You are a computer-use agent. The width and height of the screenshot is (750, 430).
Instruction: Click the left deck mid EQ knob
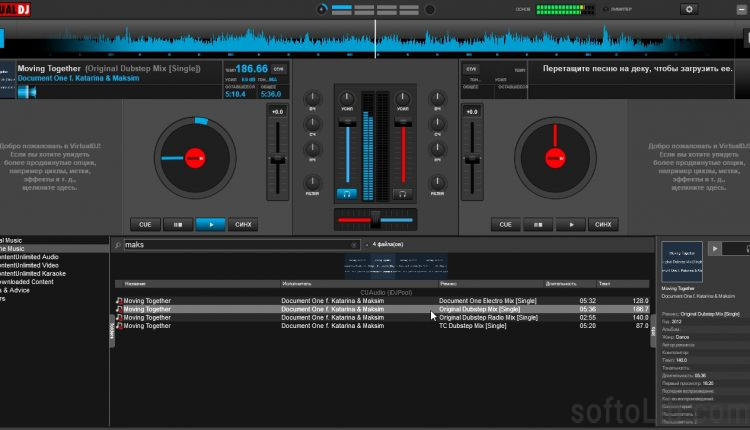tap(312, 124)
